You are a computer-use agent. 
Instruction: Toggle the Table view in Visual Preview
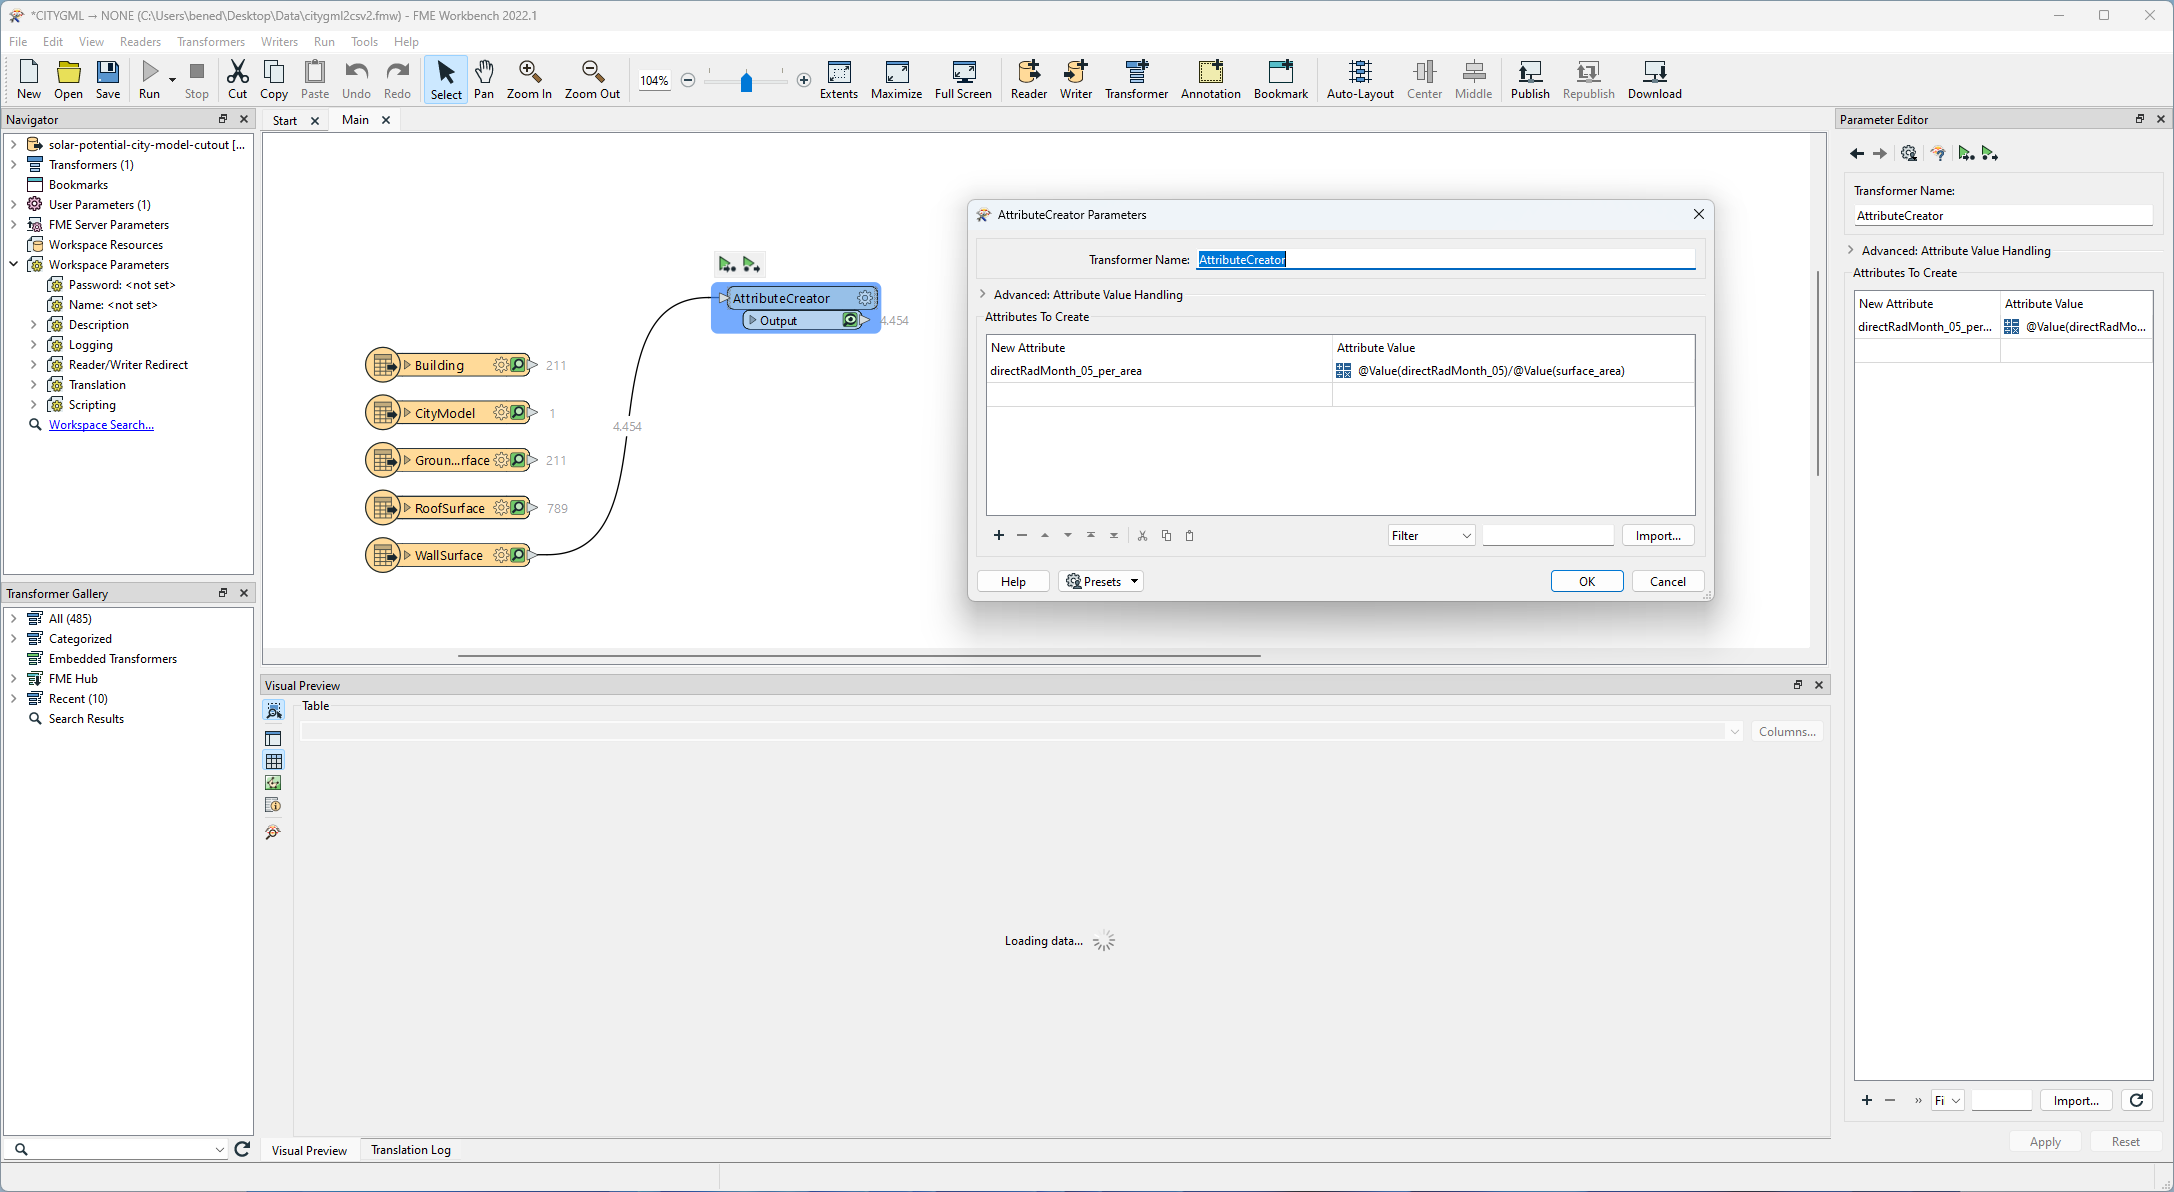point(273,761)
